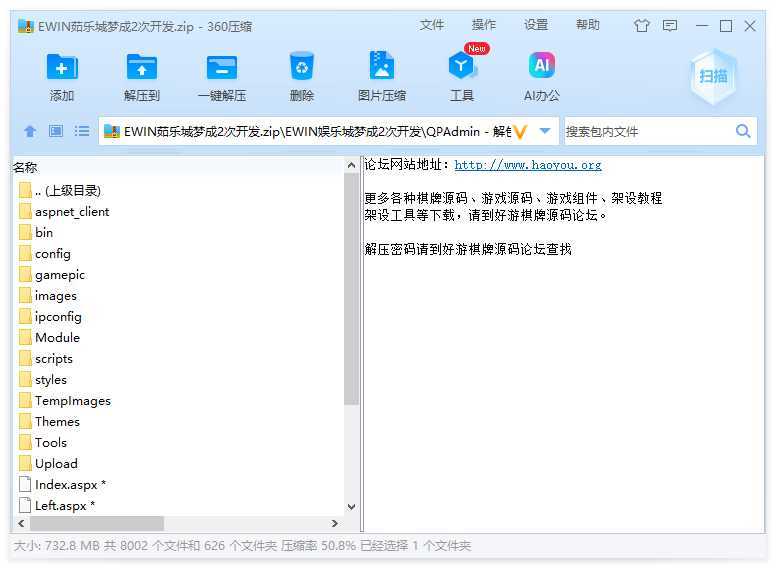The image size is (776, 568).
Task: Go up one level with the up-arrow icon
Action: tap(30, 131)
